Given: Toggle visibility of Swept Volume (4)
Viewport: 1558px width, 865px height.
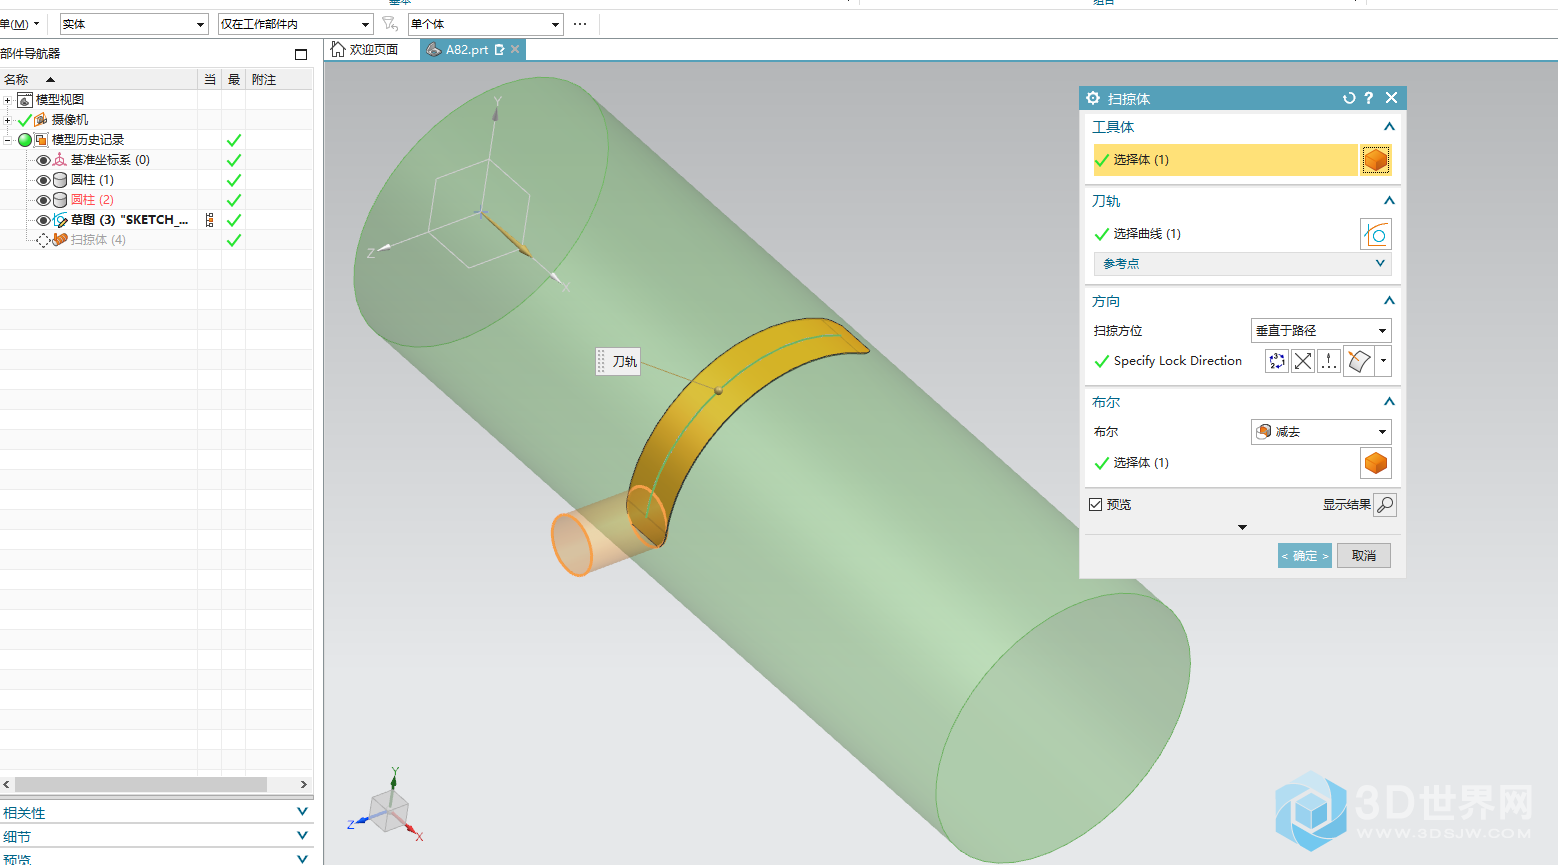Looking at the screenshot, I should click(x=43, y=240).
